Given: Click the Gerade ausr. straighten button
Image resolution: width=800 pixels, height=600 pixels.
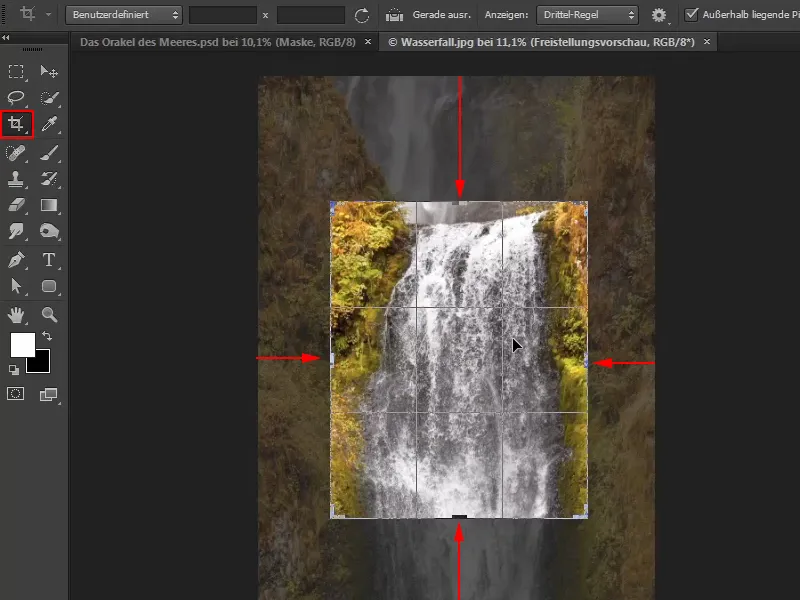Looking at the screenshot, I should (x=428, y=15).
